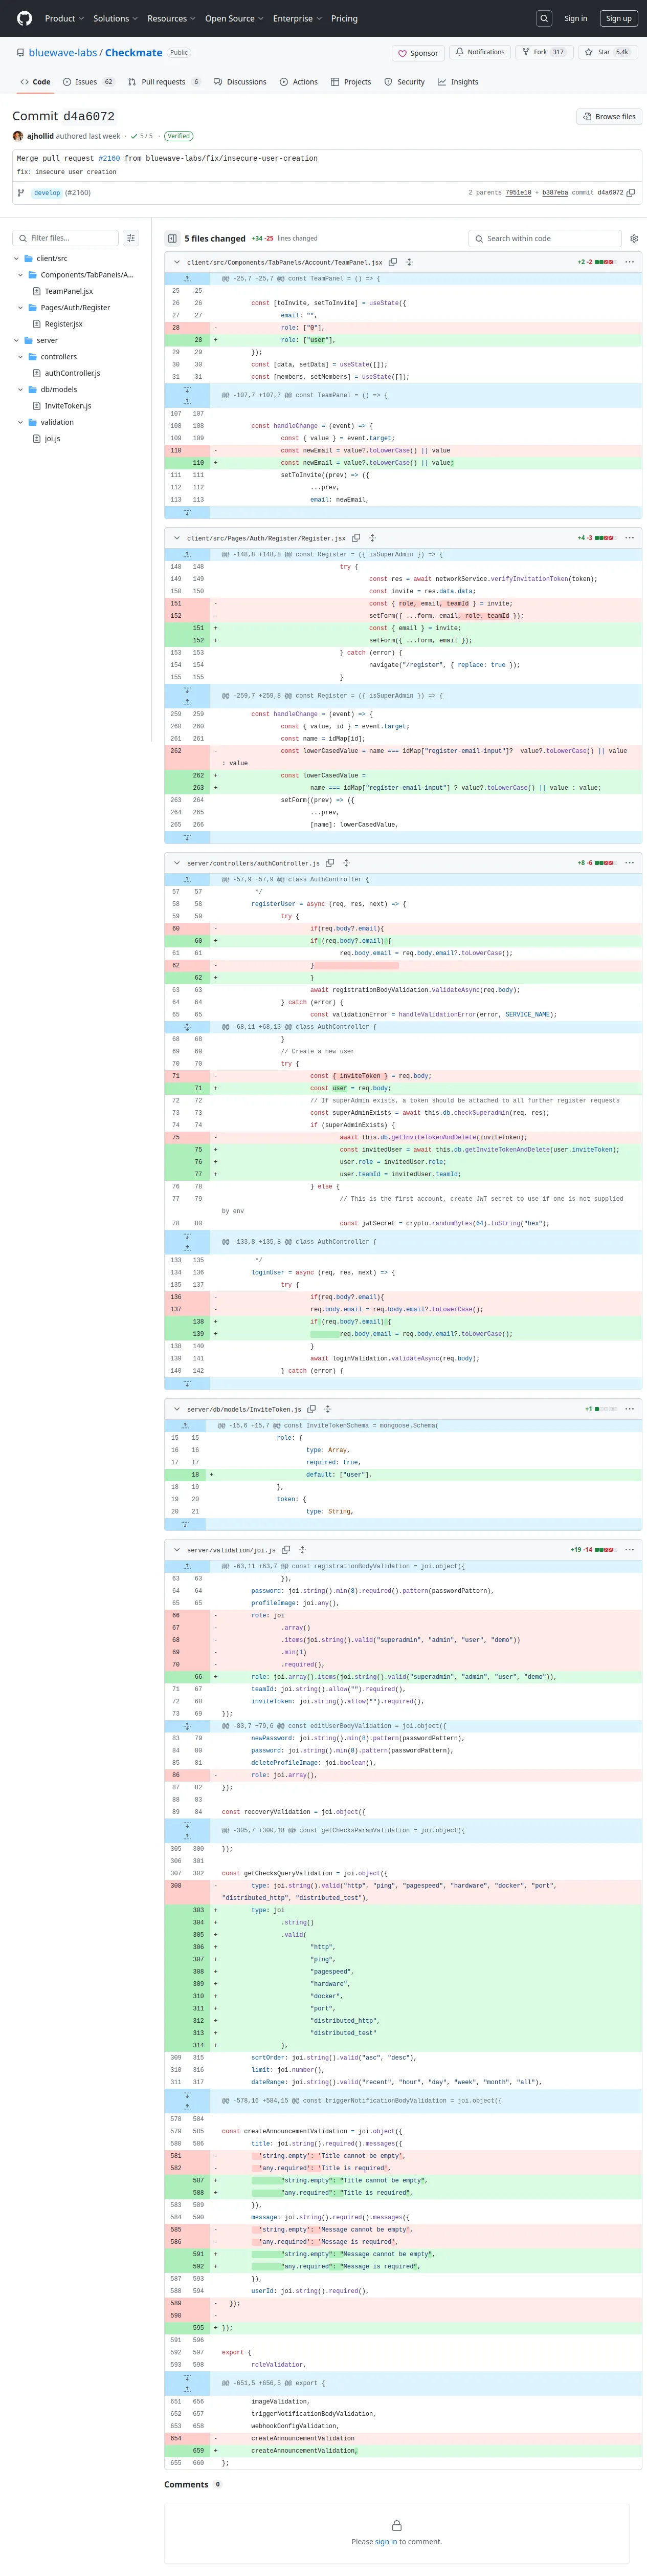Click Sign in header link
Screen dimensions: 647x2576
click(575, 18)
